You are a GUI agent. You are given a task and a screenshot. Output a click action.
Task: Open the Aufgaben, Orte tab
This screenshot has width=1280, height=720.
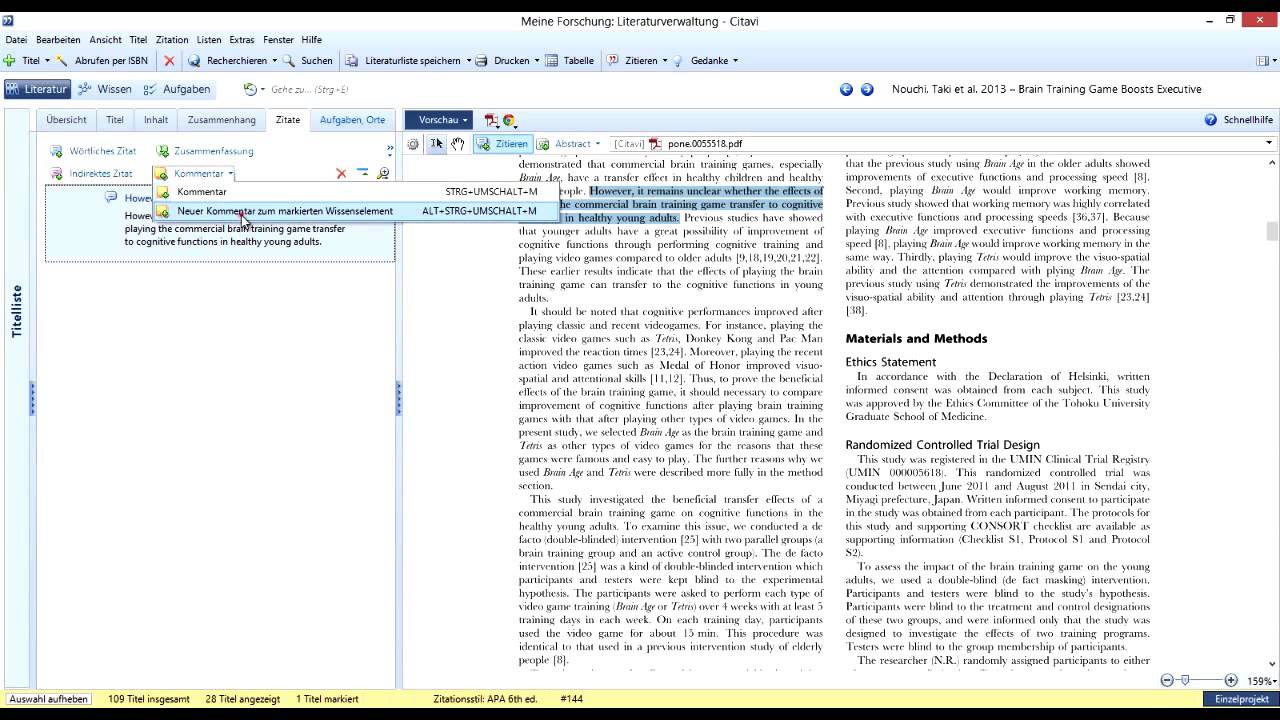click(352, 120)
